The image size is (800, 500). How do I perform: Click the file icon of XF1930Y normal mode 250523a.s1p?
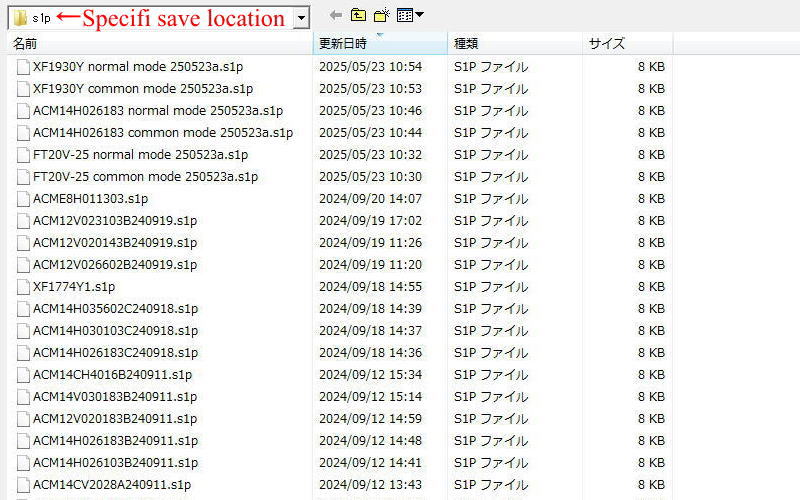pos(23,67)
